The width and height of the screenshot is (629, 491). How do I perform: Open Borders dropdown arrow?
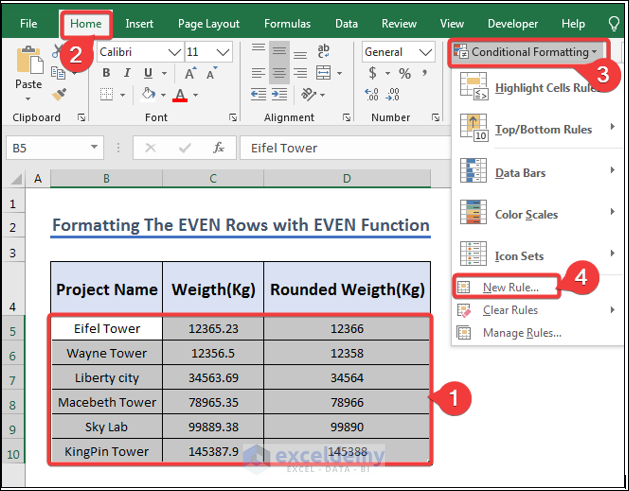123,95
